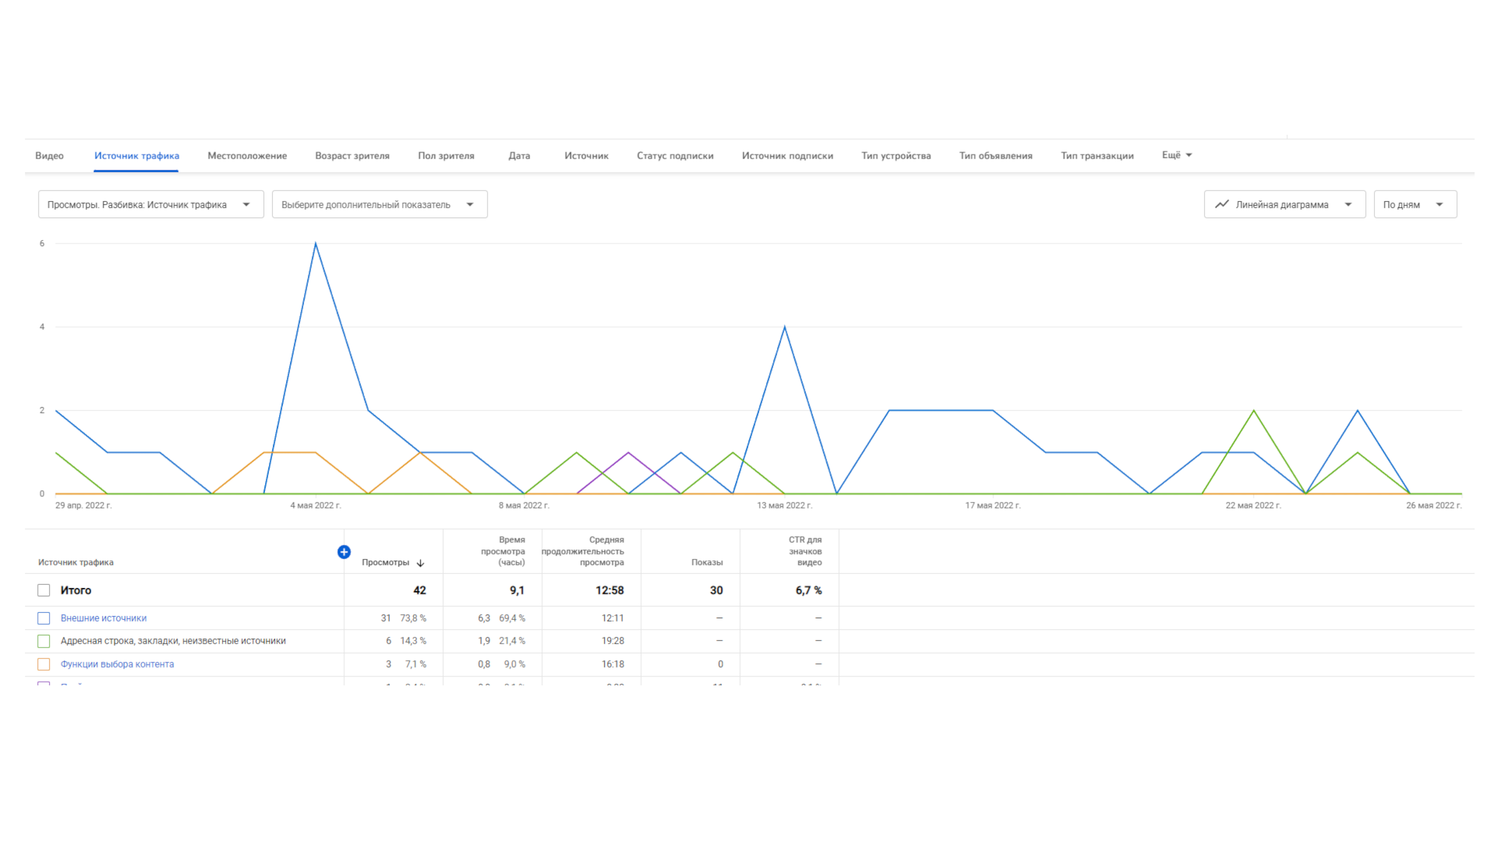Expand the Выберите дополнительный показатель dropdown
Image resolution: width=1500 pixels, height=844 pixels.
[x=379, y=204]
